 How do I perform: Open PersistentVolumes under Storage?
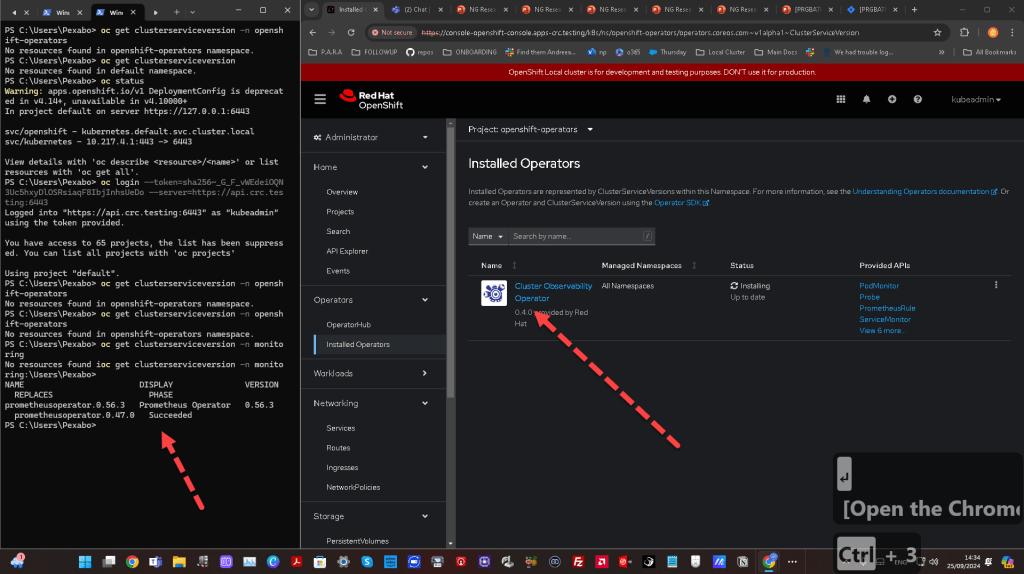tap(357, 541)
